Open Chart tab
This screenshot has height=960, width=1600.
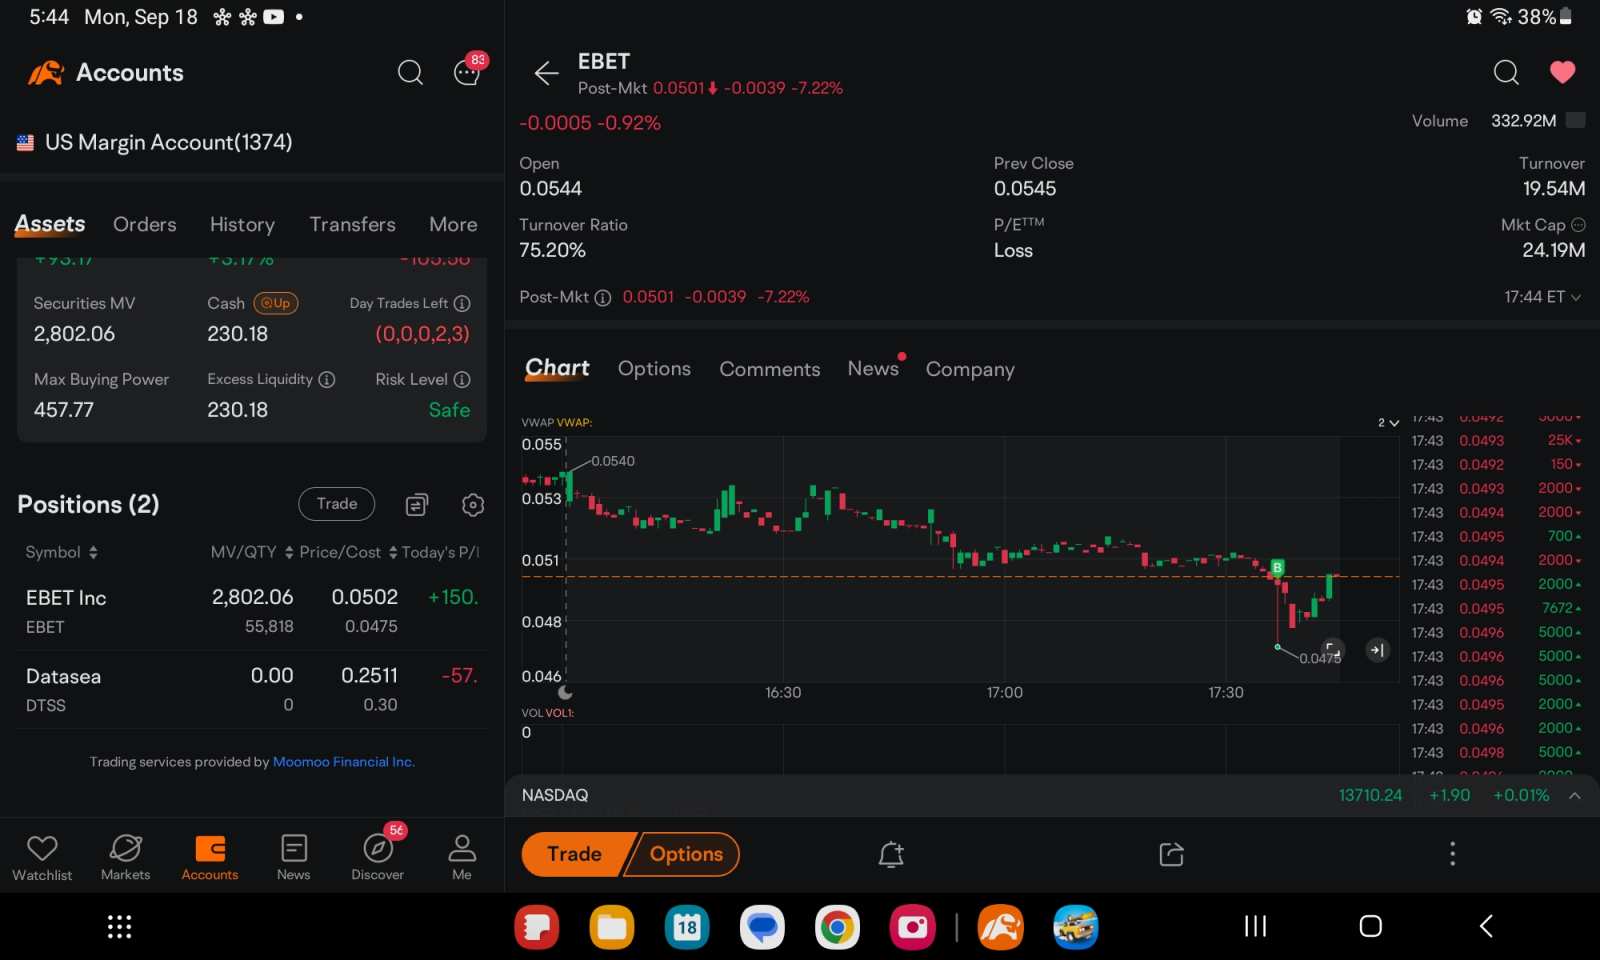(557, 368)
